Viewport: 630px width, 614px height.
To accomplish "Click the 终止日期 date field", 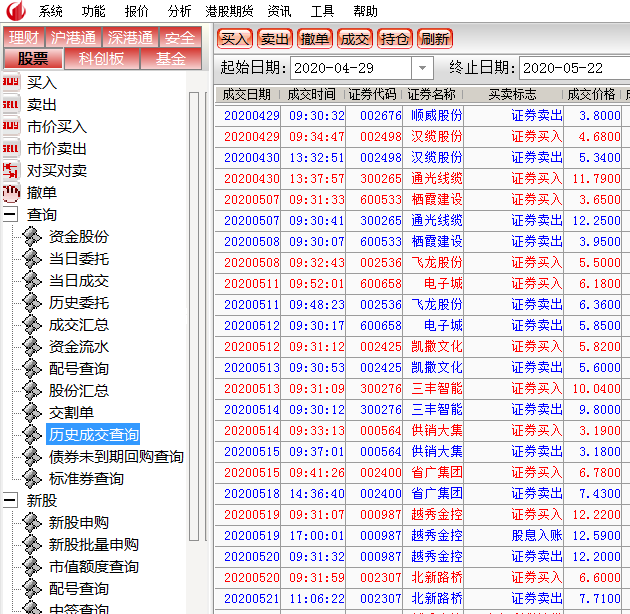I will (x=575, y=68).
